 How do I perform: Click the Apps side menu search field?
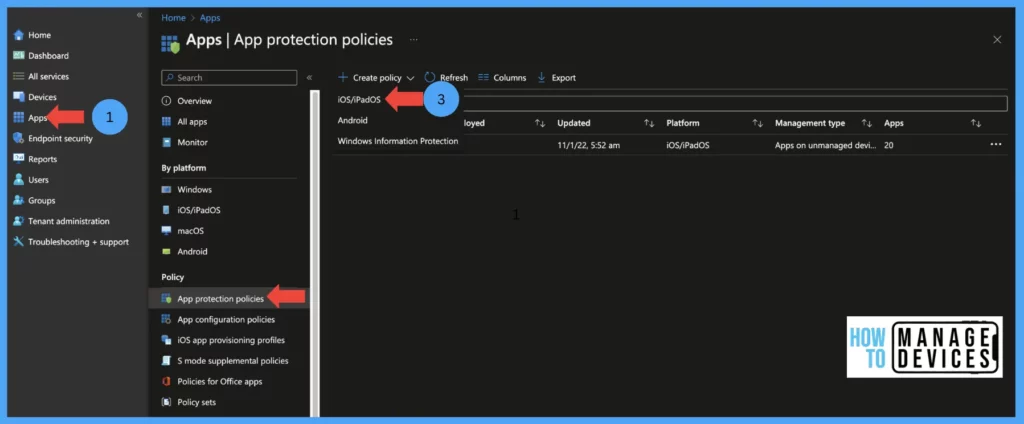click(x=229, y=78)
